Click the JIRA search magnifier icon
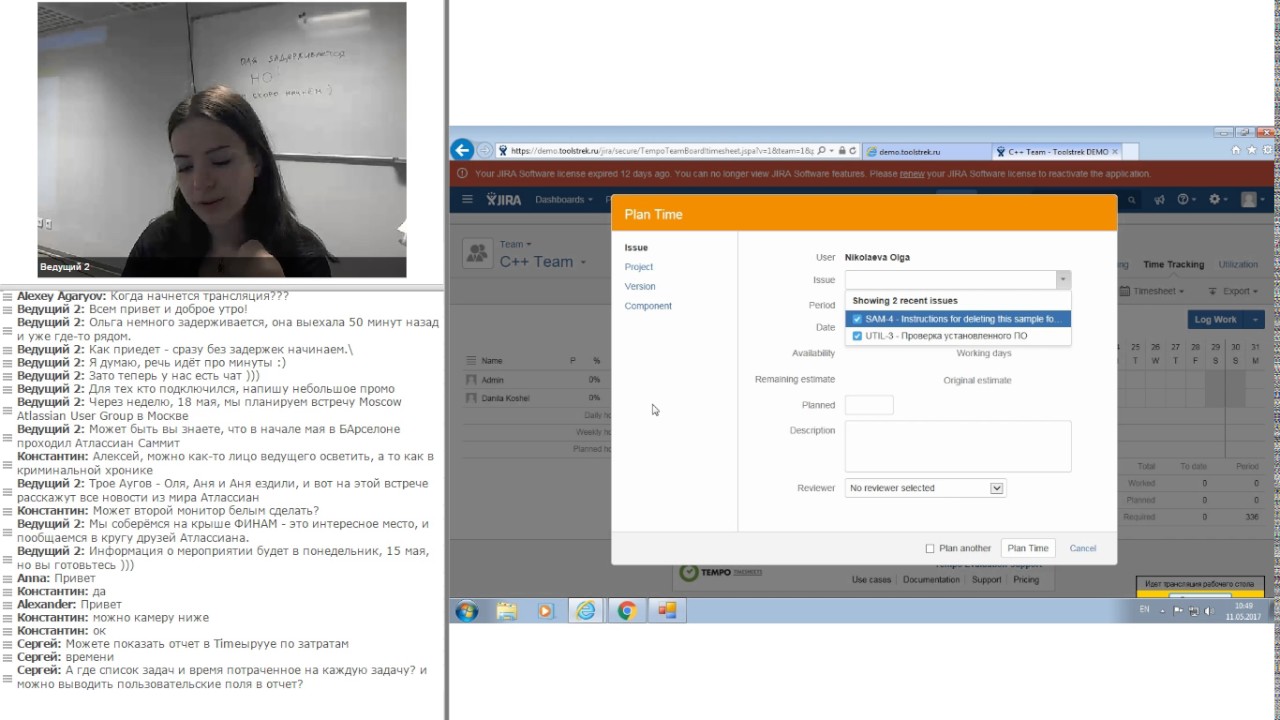 [1131, 200]
